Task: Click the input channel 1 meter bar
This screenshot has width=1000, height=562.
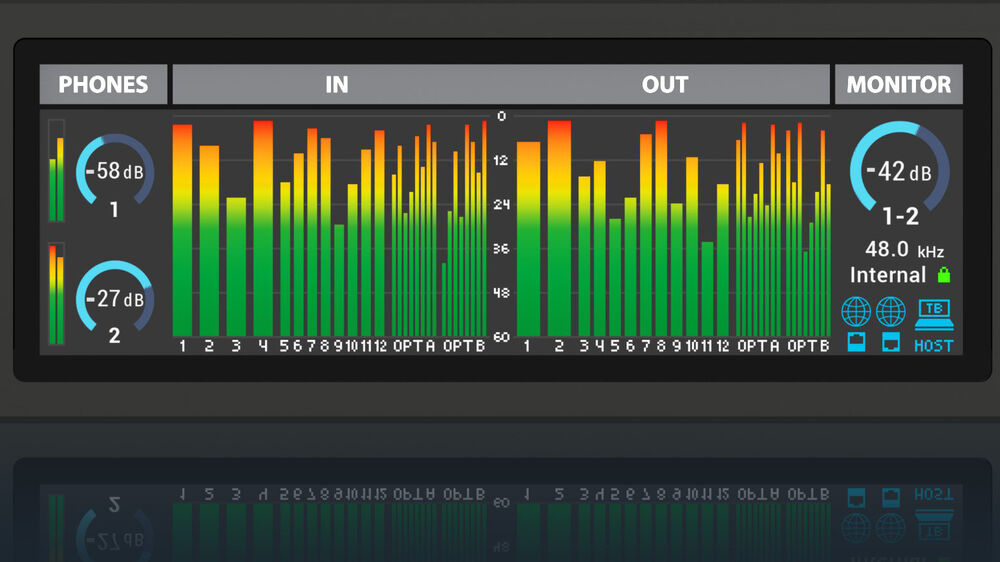Action: [x=182, y=230]
